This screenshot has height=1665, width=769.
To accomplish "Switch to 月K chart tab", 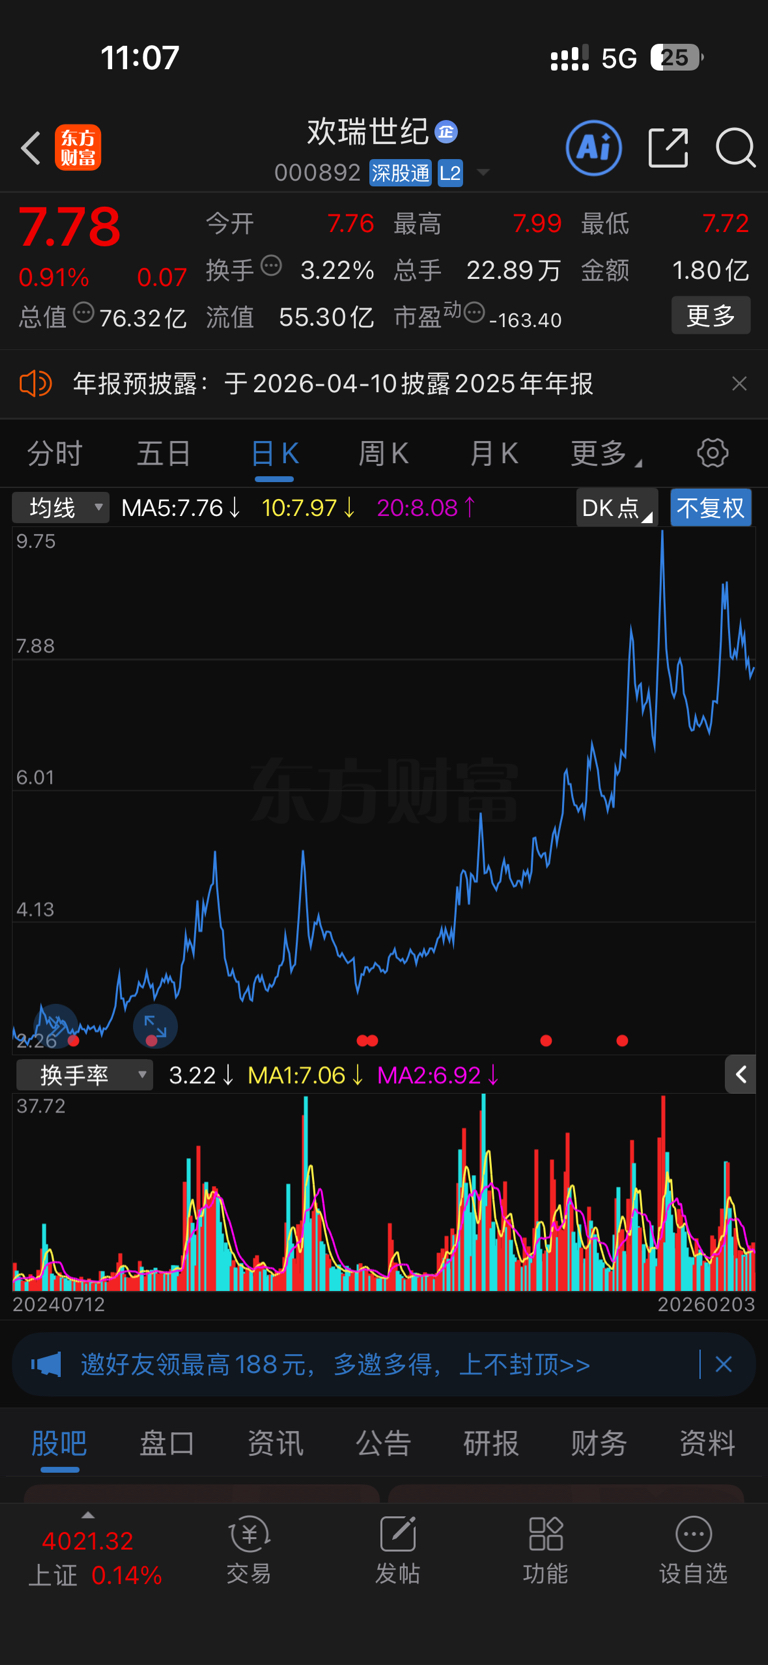I will (x=494, y=454).
